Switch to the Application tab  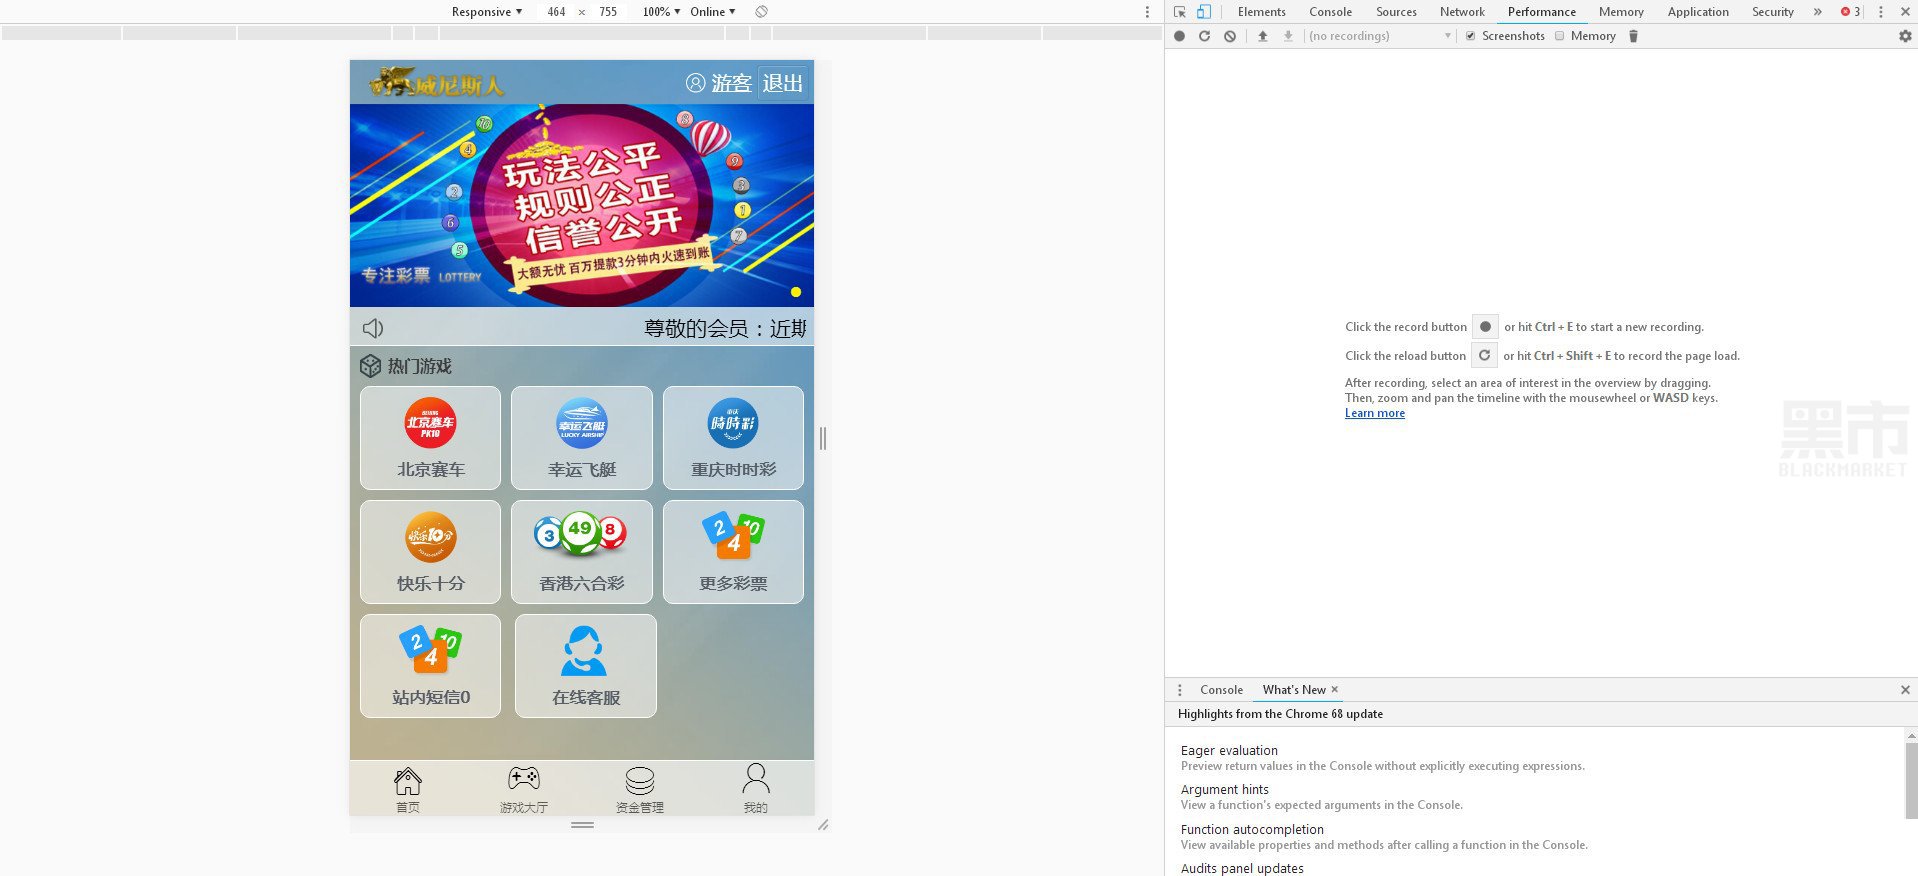click(1698, 12)
